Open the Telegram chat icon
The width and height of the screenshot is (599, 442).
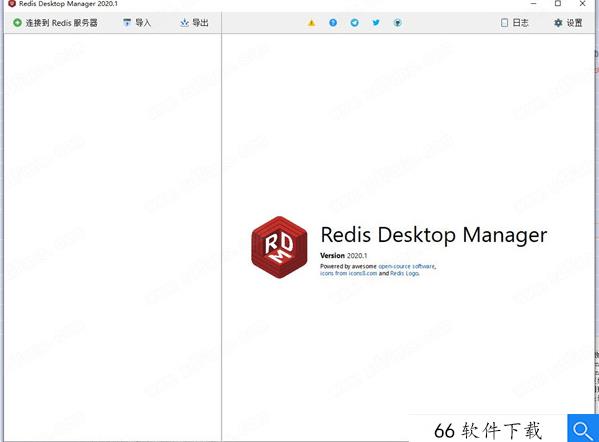pos(355,23)
